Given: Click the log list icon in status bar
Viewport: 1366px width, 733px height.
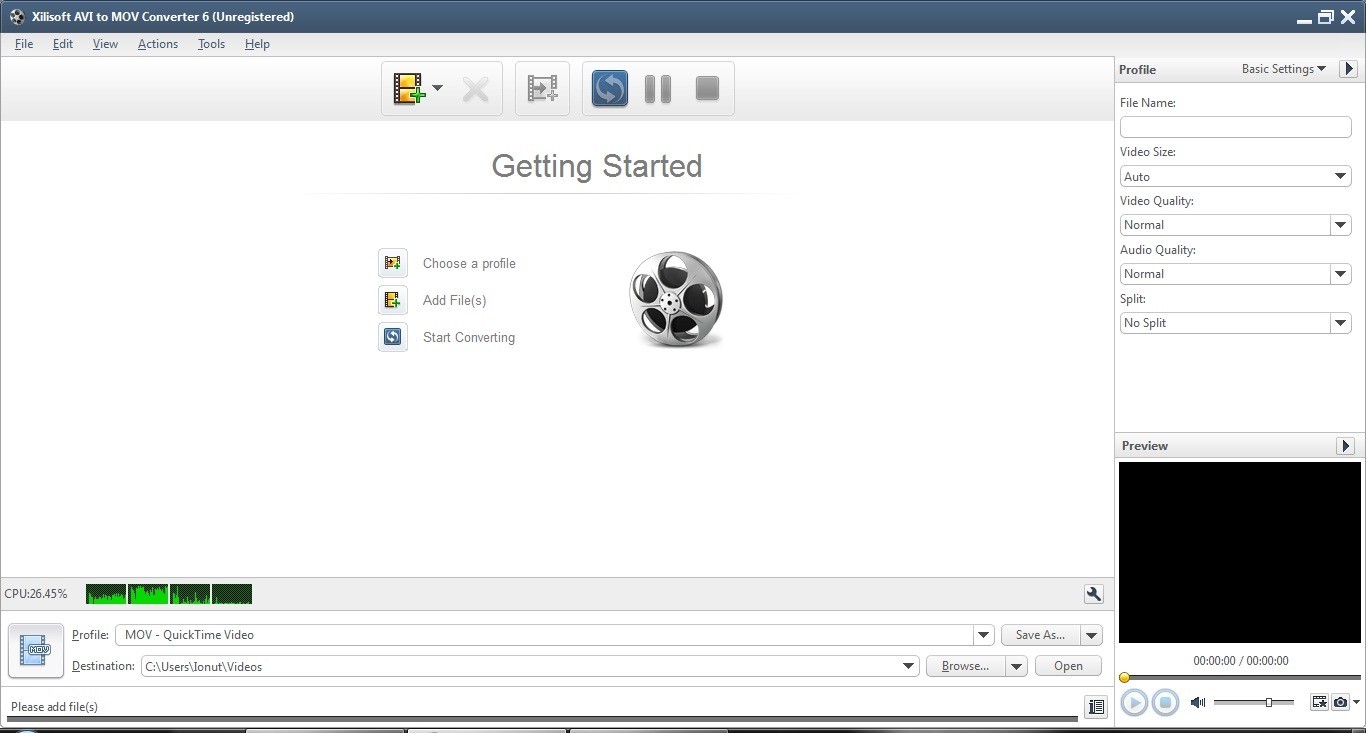Looking at the screenshot, I should pyautogui.click(x=1096, y=707).
